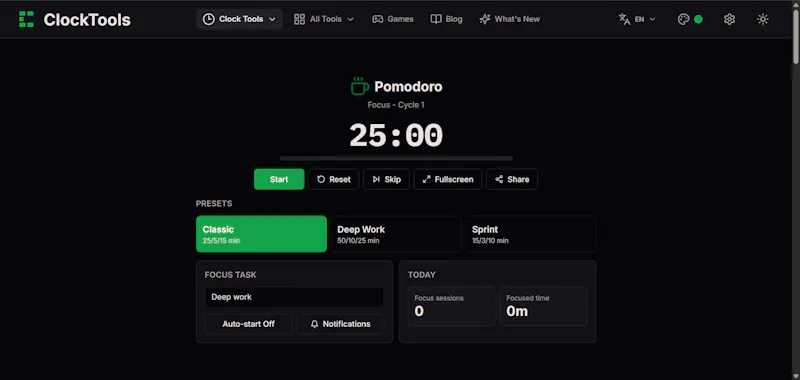Enable Notifications with the bell button
This screenshot has height=380, width=800.
tap(340, 324)
